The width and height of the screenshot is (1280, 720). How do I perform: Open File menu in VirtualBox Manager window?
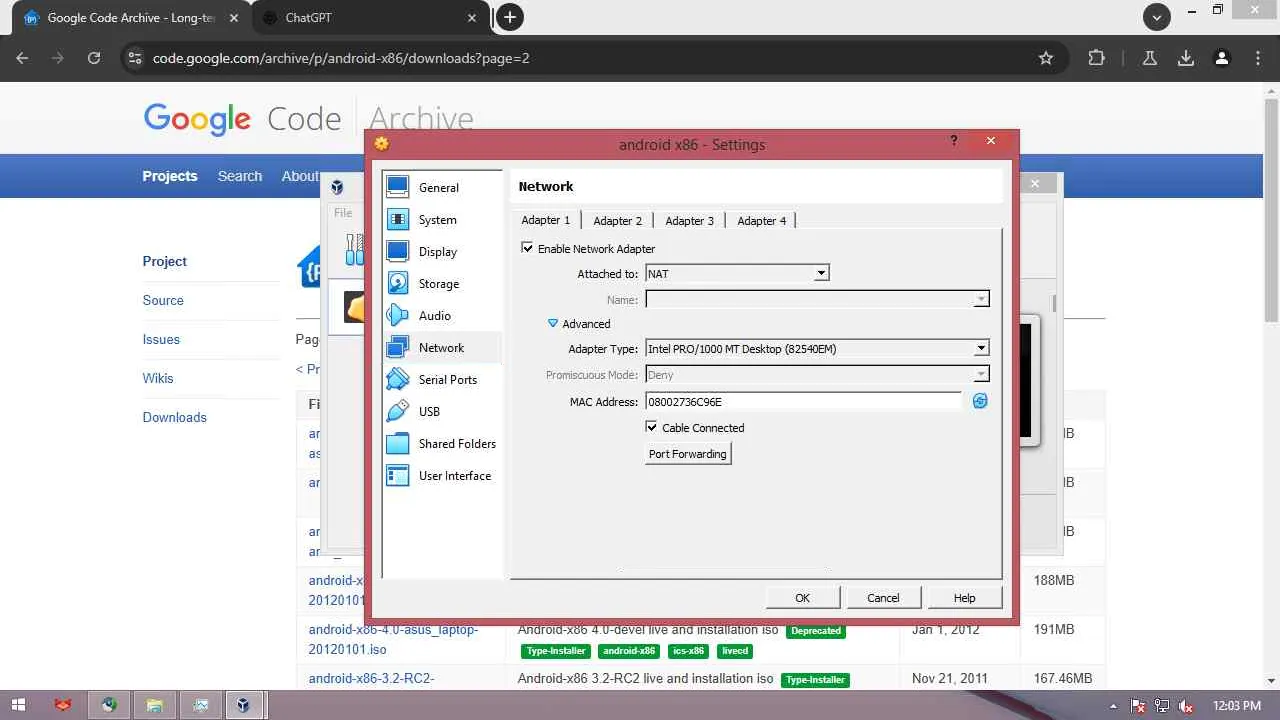point(343,213)
